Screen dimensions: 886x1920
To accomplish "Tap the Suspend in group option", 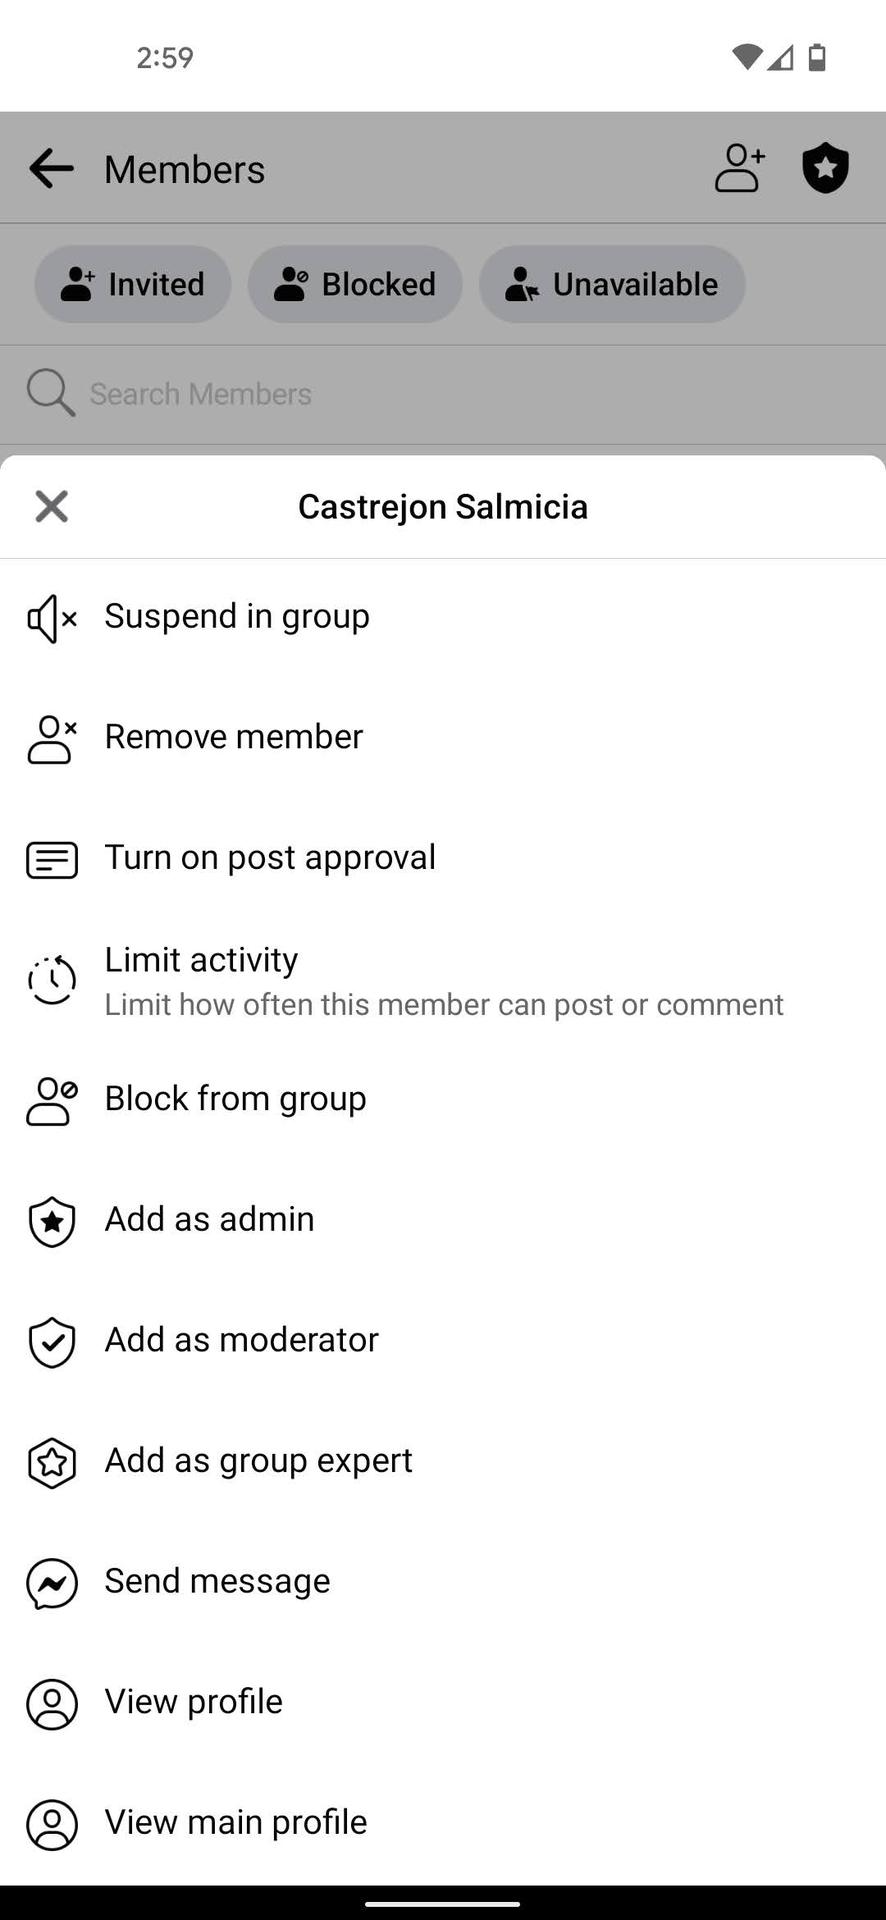I will pos(237,616).
